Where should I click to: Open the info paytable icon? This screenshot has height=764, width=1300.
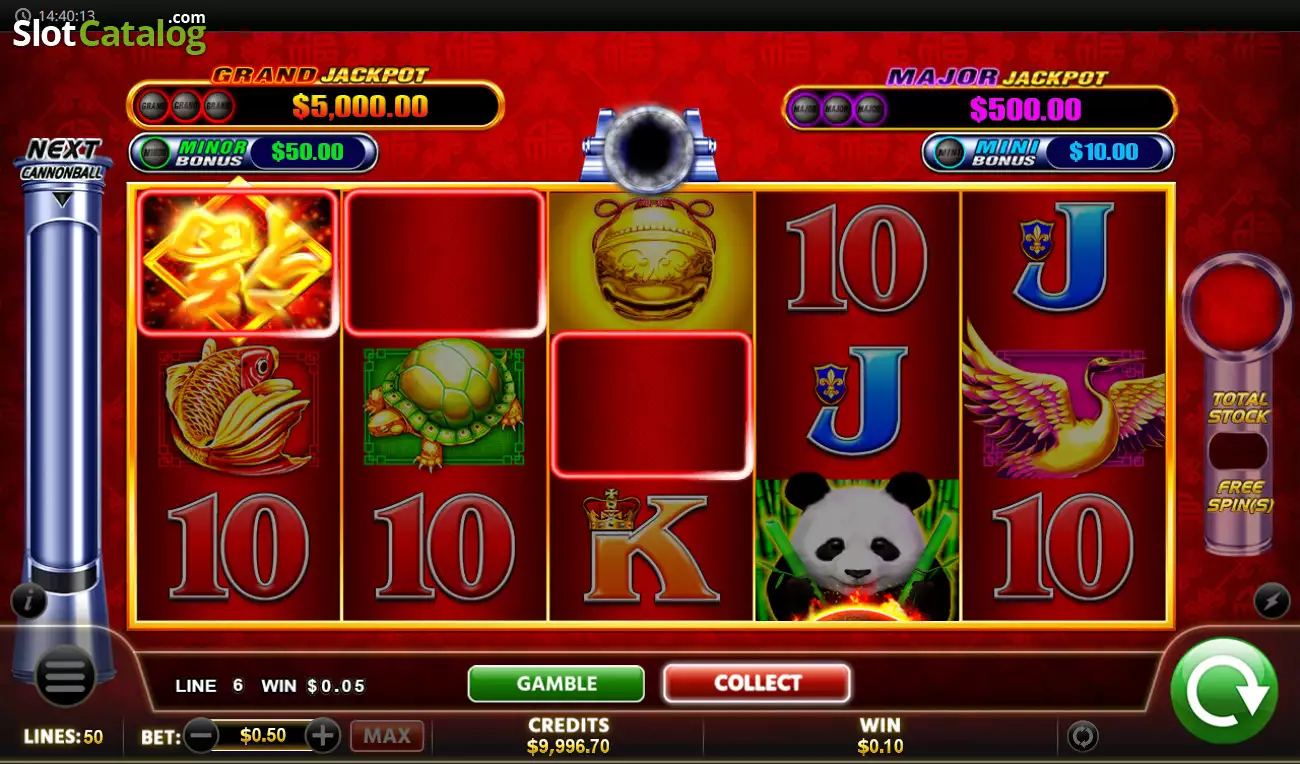point(30,601)
